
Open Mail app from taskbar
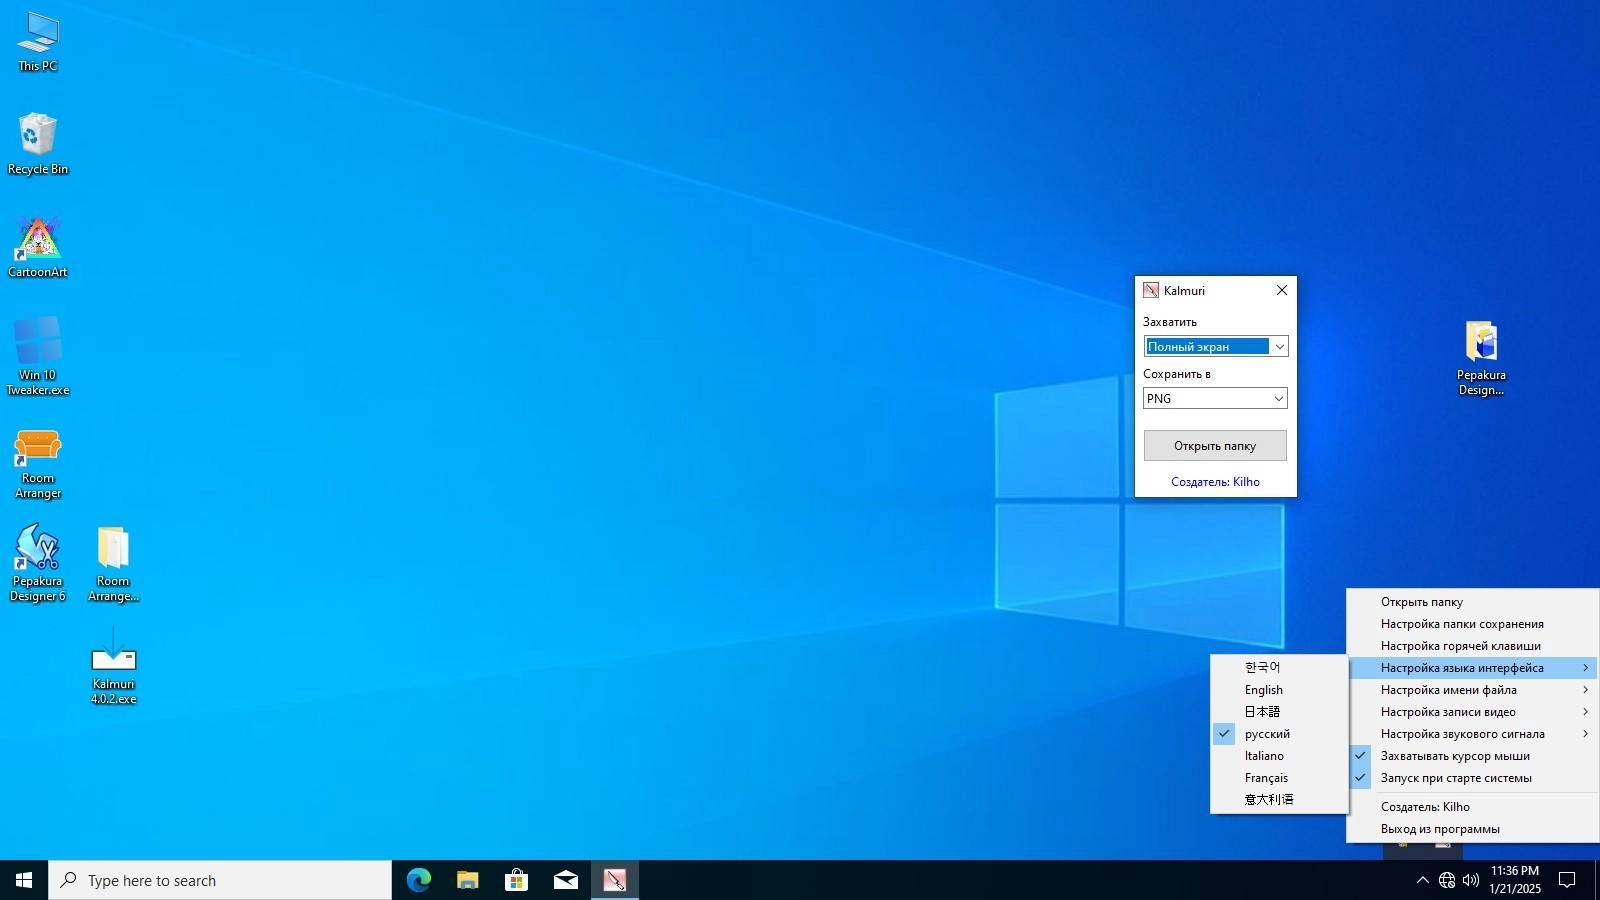point(565,880)
